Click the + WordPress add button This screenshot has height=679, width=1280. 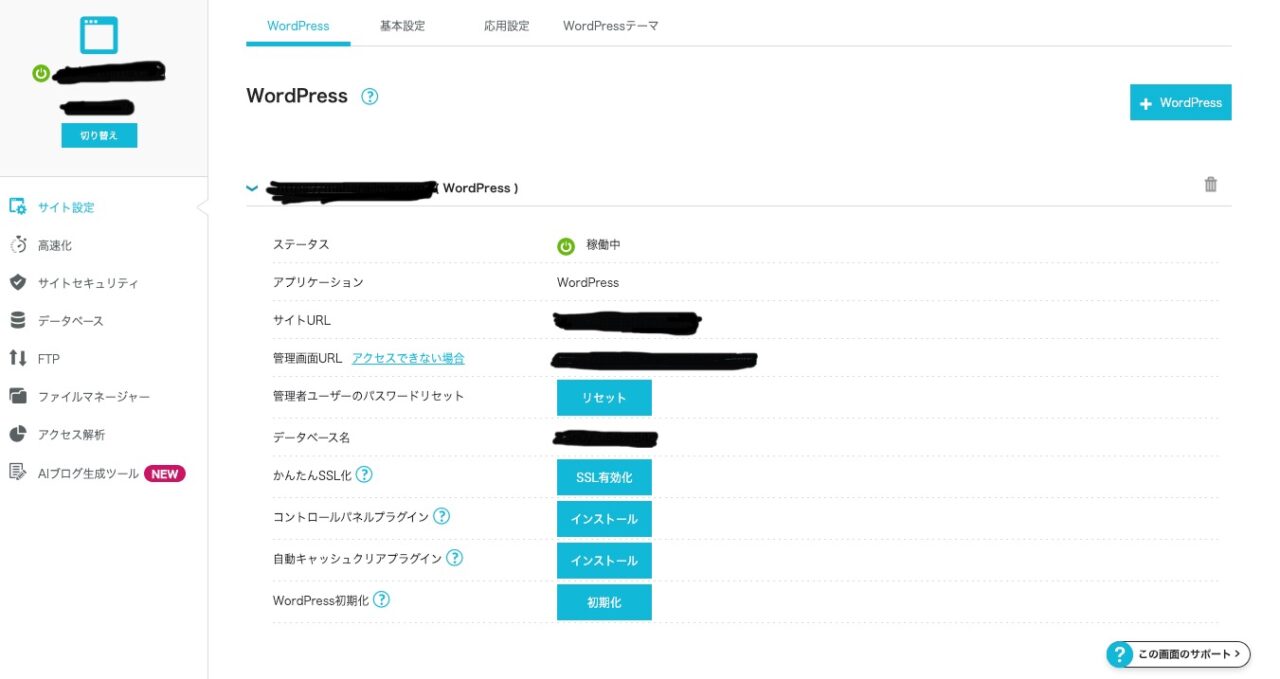coord(1180,102)
